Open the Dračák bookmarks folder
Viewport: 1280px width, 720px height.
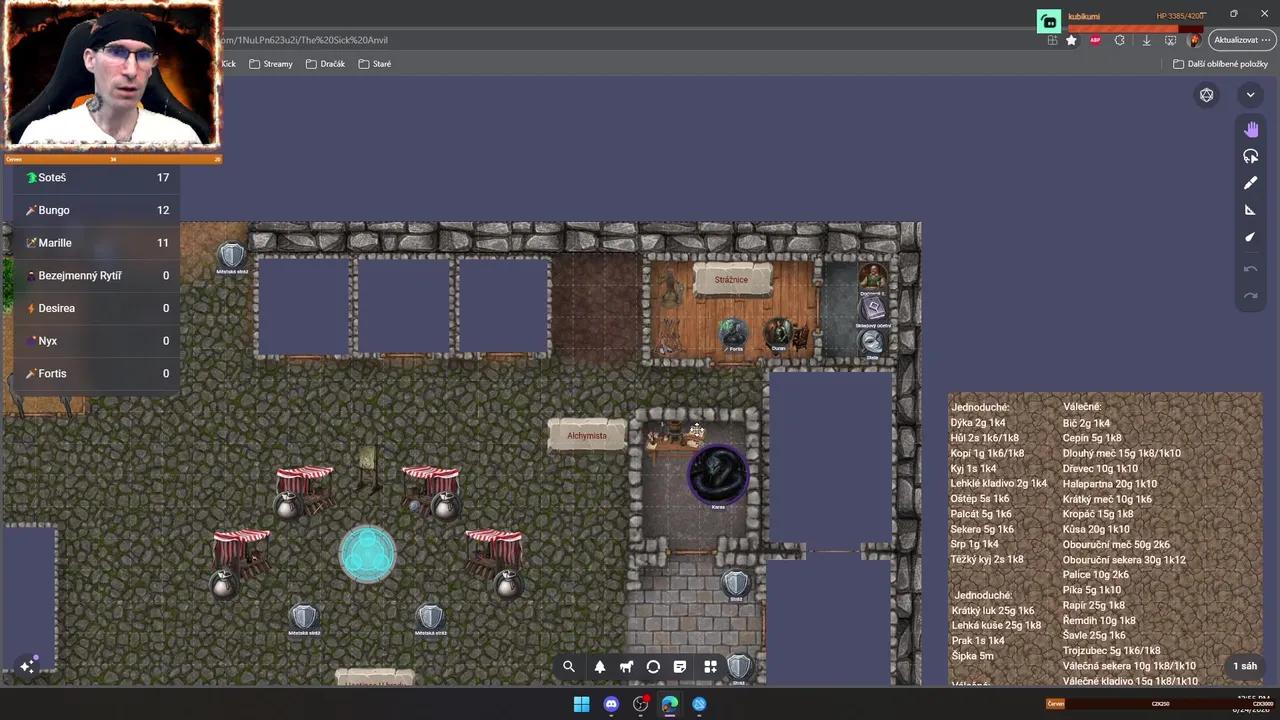[326, 64]
